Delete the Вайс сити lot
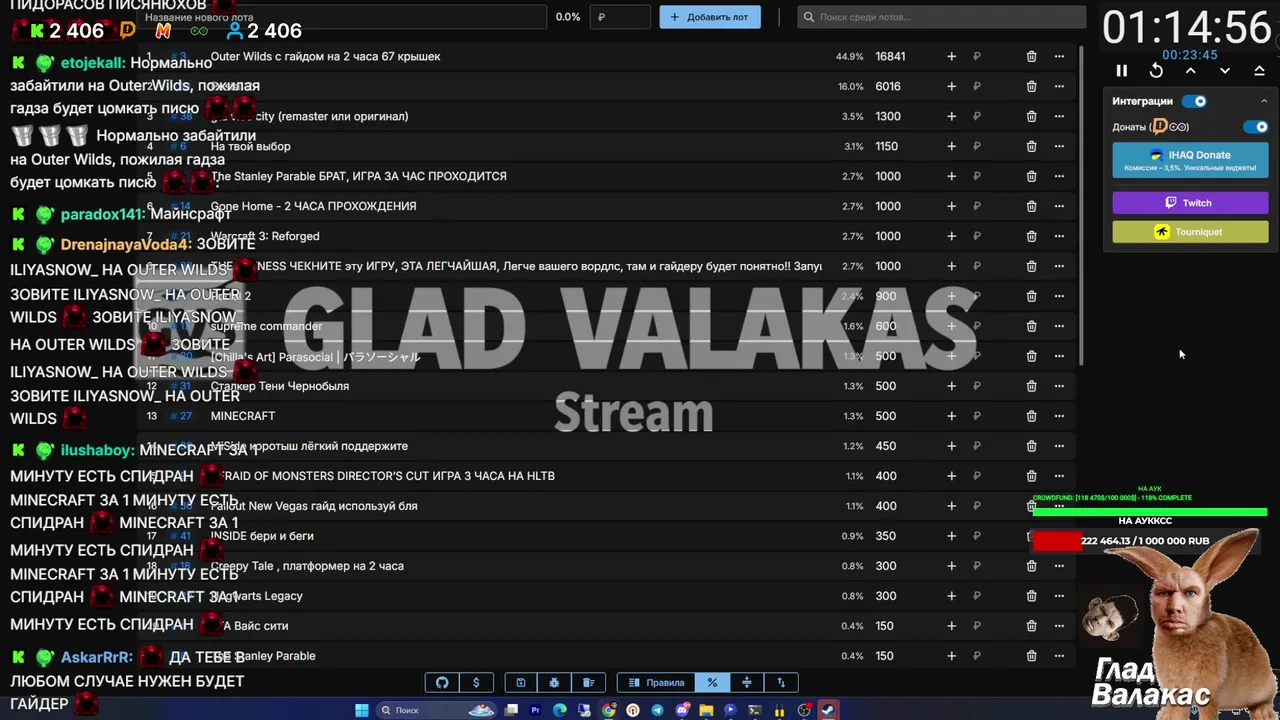The width and height of the screenshot is (1280, 720). [x=1031, y=627]
